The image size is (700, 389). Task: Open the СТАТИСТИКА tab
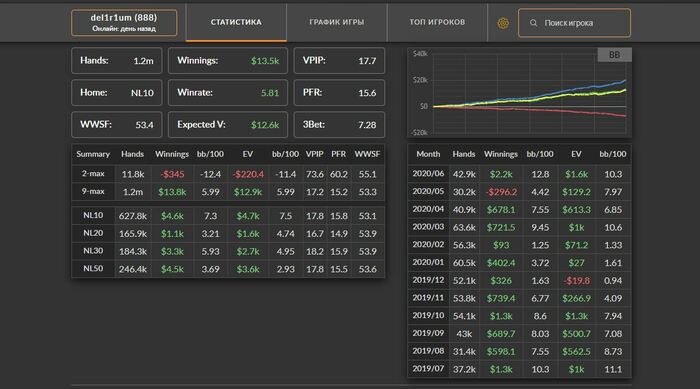[x=236, y=22]
